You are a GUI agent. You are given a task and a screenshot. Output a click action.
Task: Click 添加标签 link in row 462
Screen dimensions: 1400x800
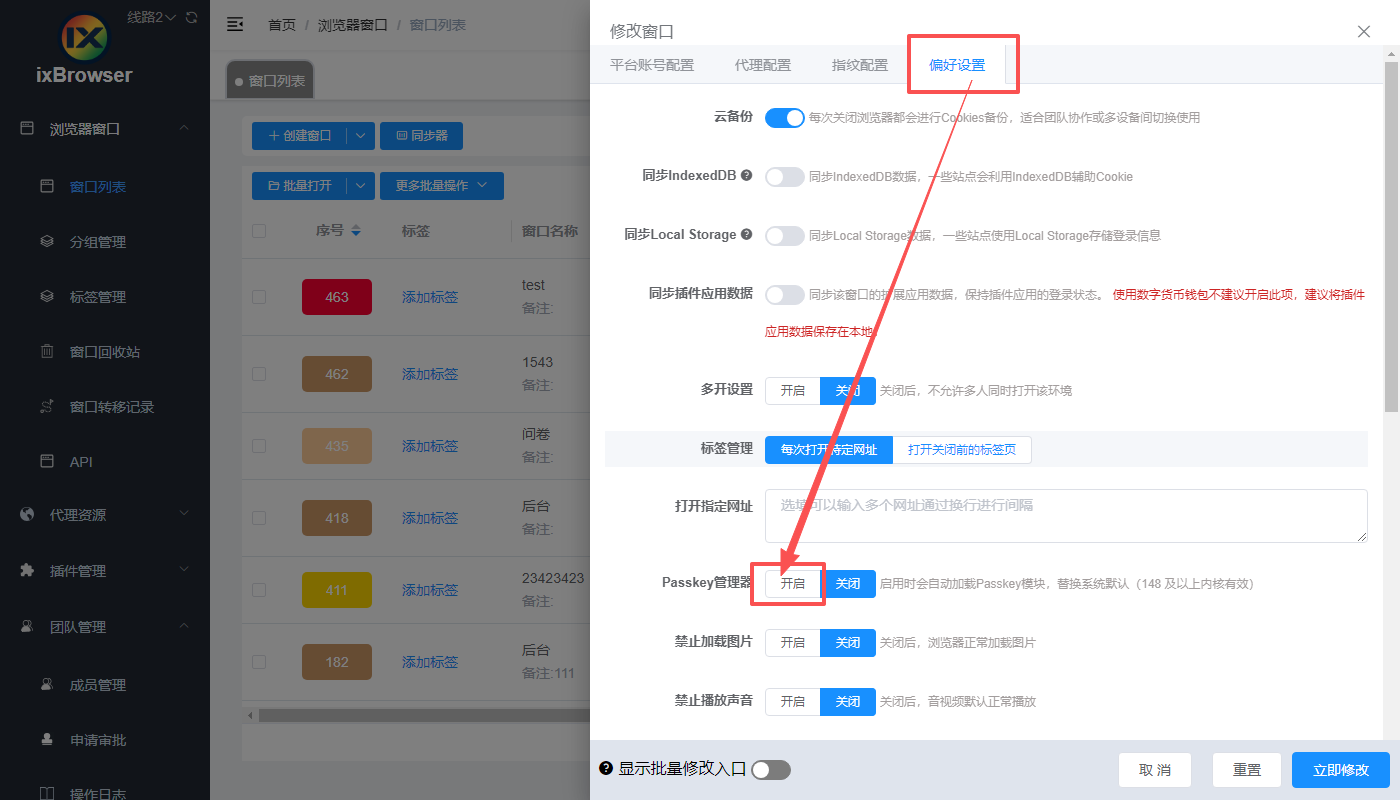coord(430,374)
